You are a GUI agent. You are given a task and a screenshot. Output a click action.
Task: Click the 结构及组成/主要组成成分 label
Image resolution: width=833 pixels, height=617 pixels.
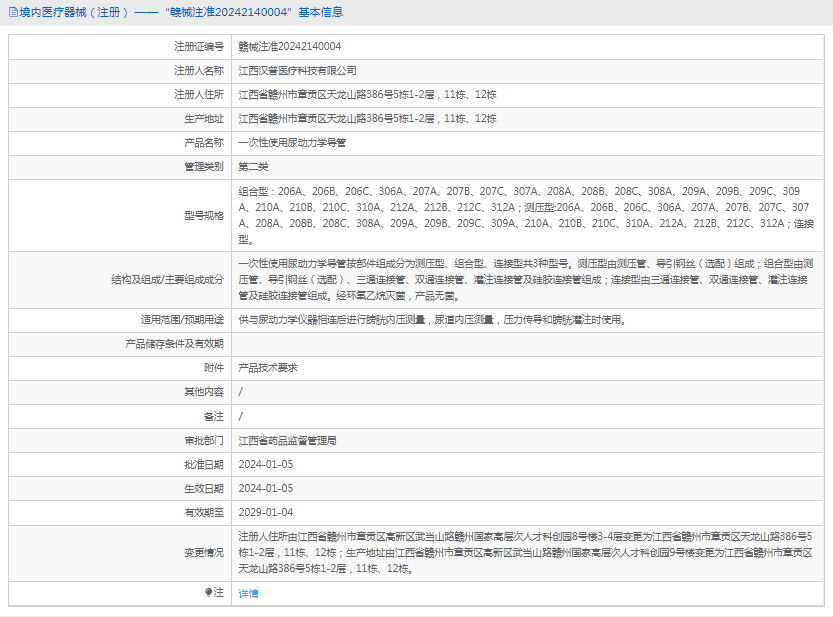[167, 280]
